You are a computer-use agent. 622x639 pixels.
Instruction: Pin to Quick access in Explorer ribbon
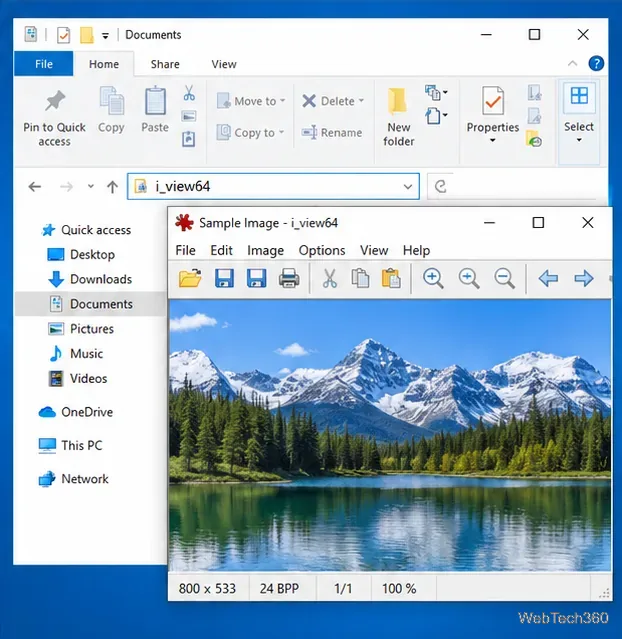tap(55, 118)
